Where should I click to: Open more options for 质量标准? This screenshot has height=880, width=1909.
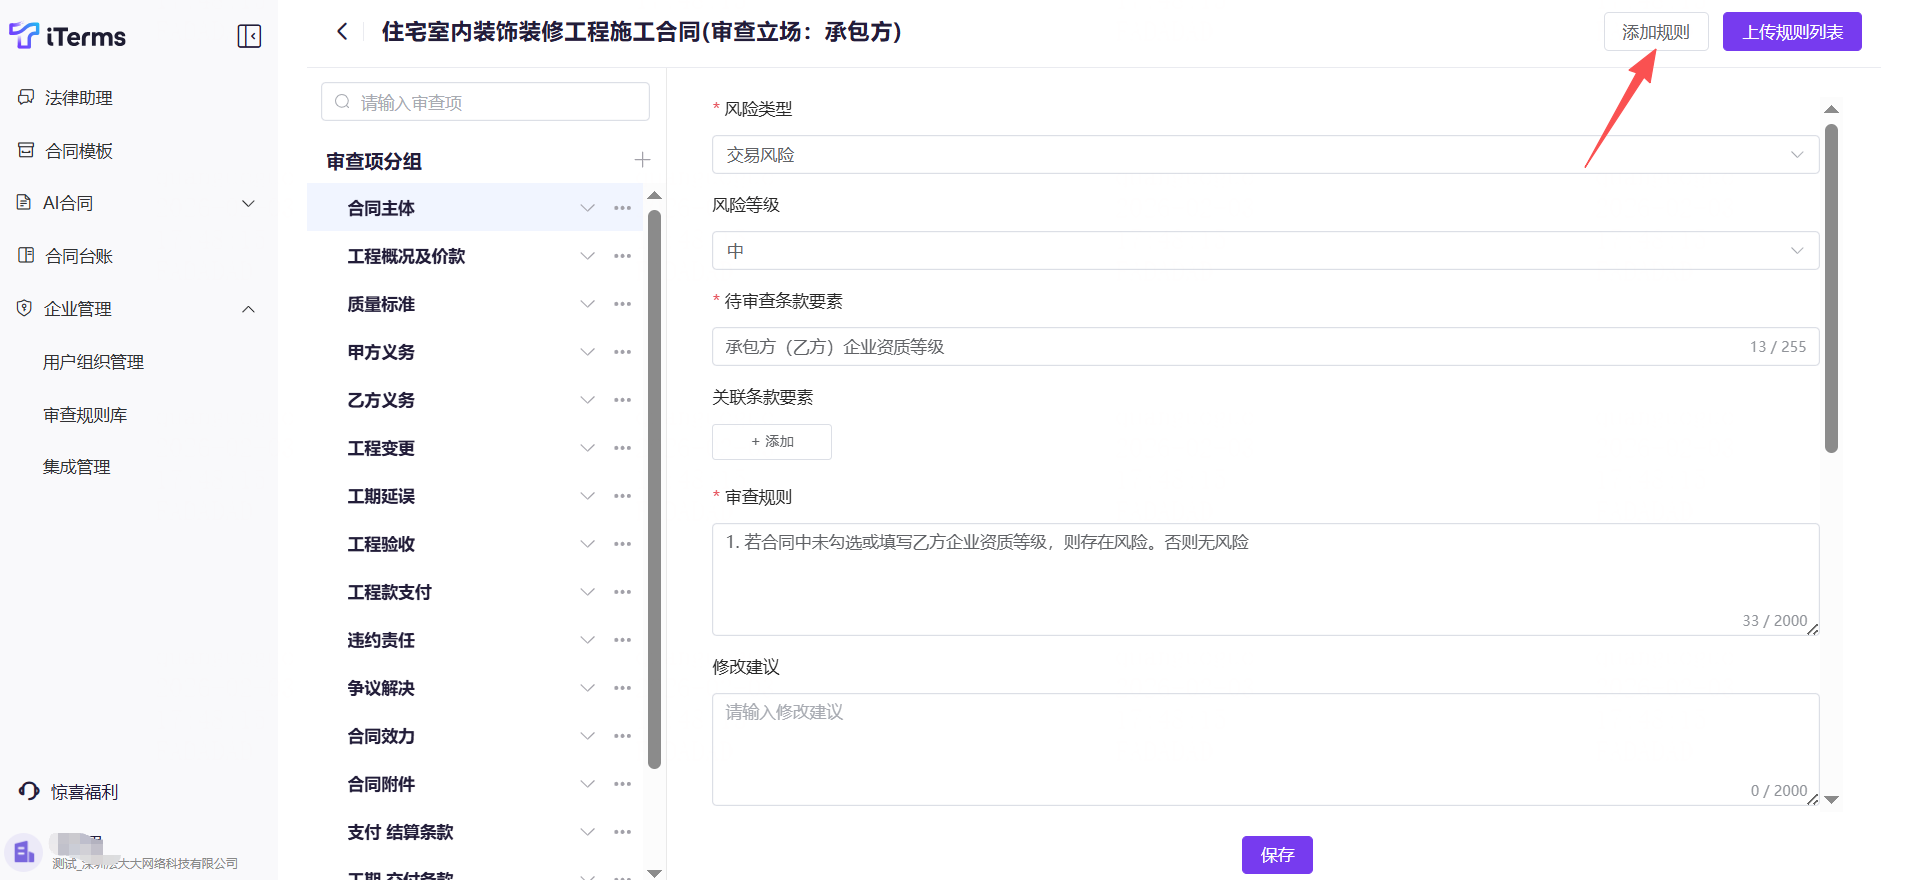click(x=622, y=304)
